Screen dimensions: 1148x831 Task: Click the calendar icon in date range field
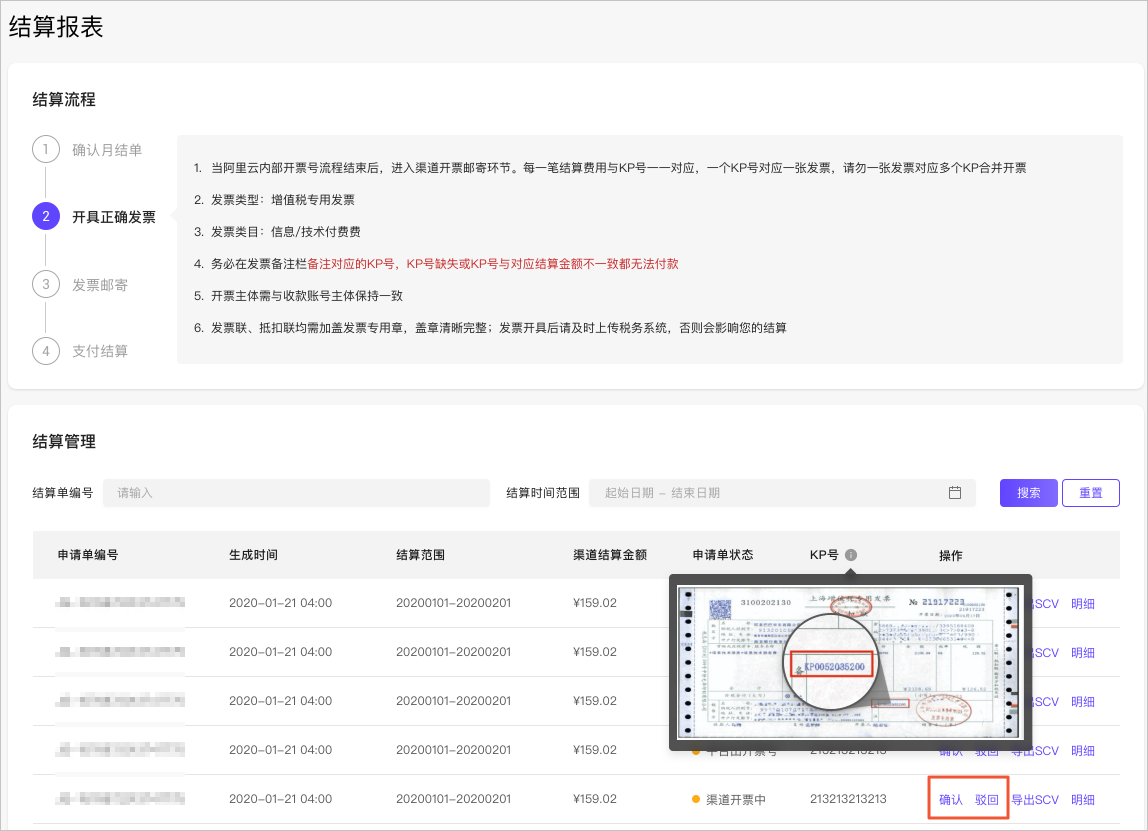(955, 493)
